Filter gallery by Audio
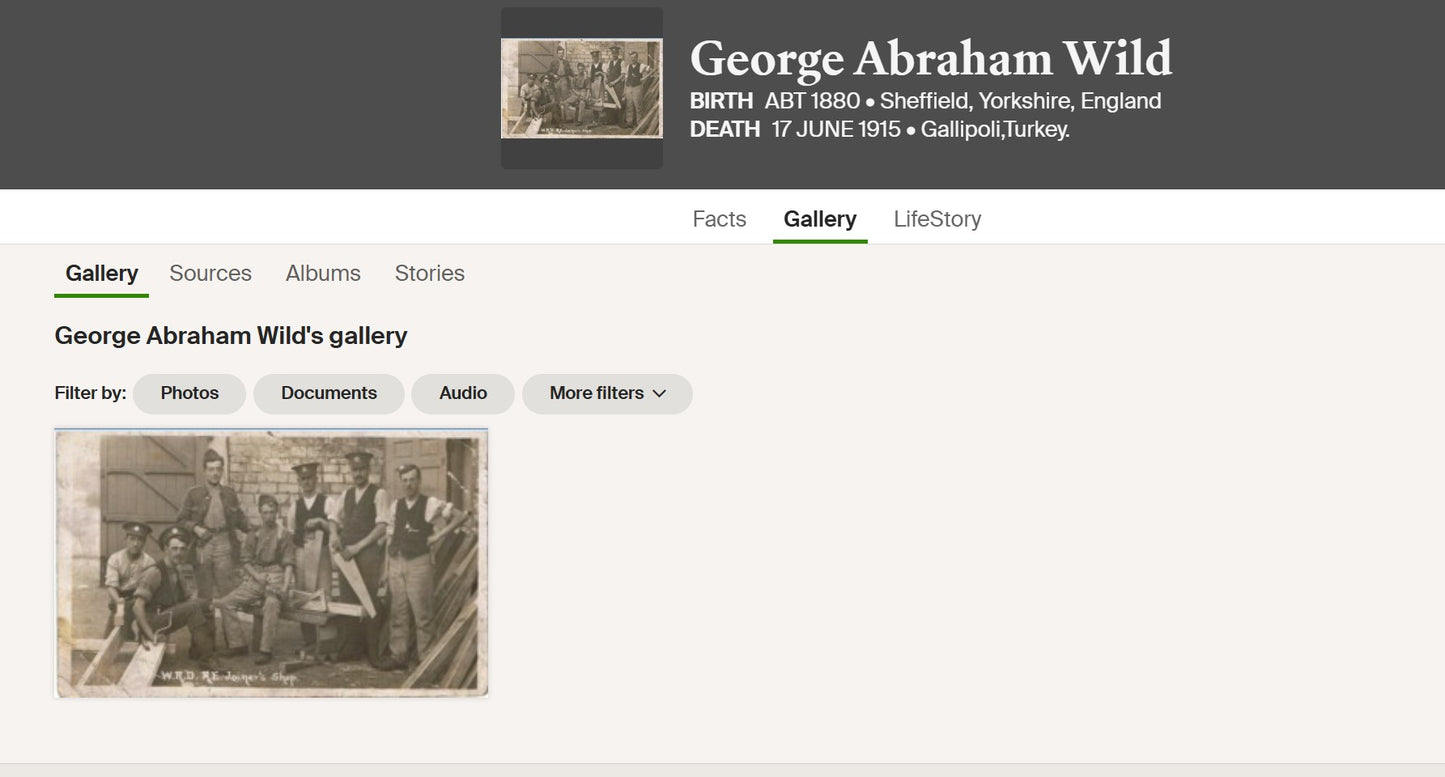Viewport: 1445px width, 777px height. tap(463, 393)
